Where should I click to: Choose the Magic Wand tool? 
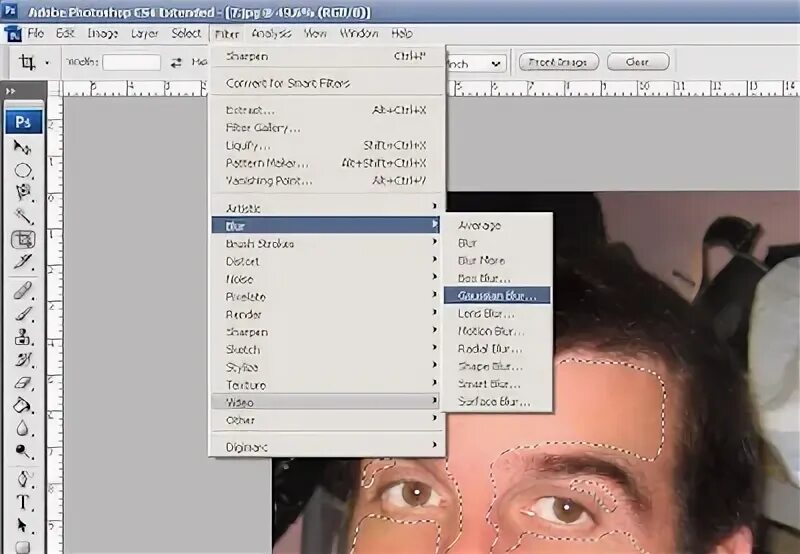pyautogui.click(x=22, y=216)
